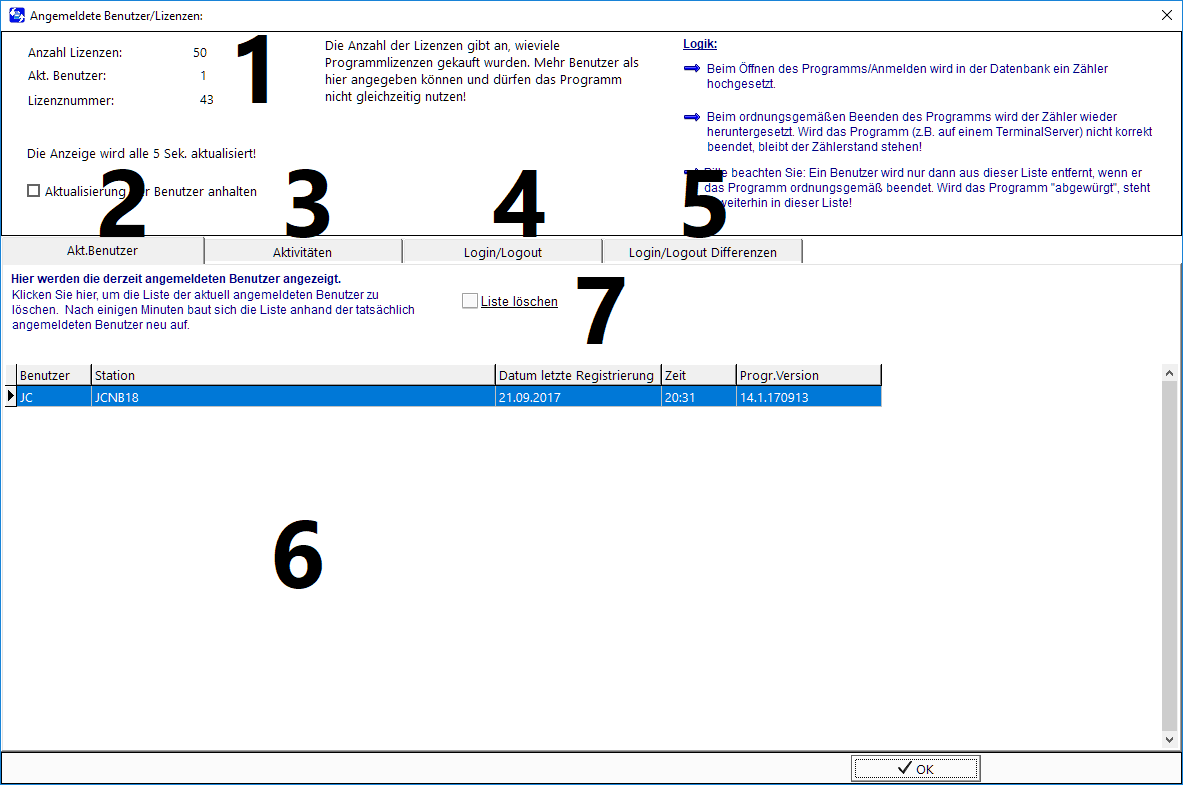The width and height of the screenshot is (1183, 785).
Task: Click the 'Anzahl Lizenzen:' label
Action: click(x=75, y=52)
